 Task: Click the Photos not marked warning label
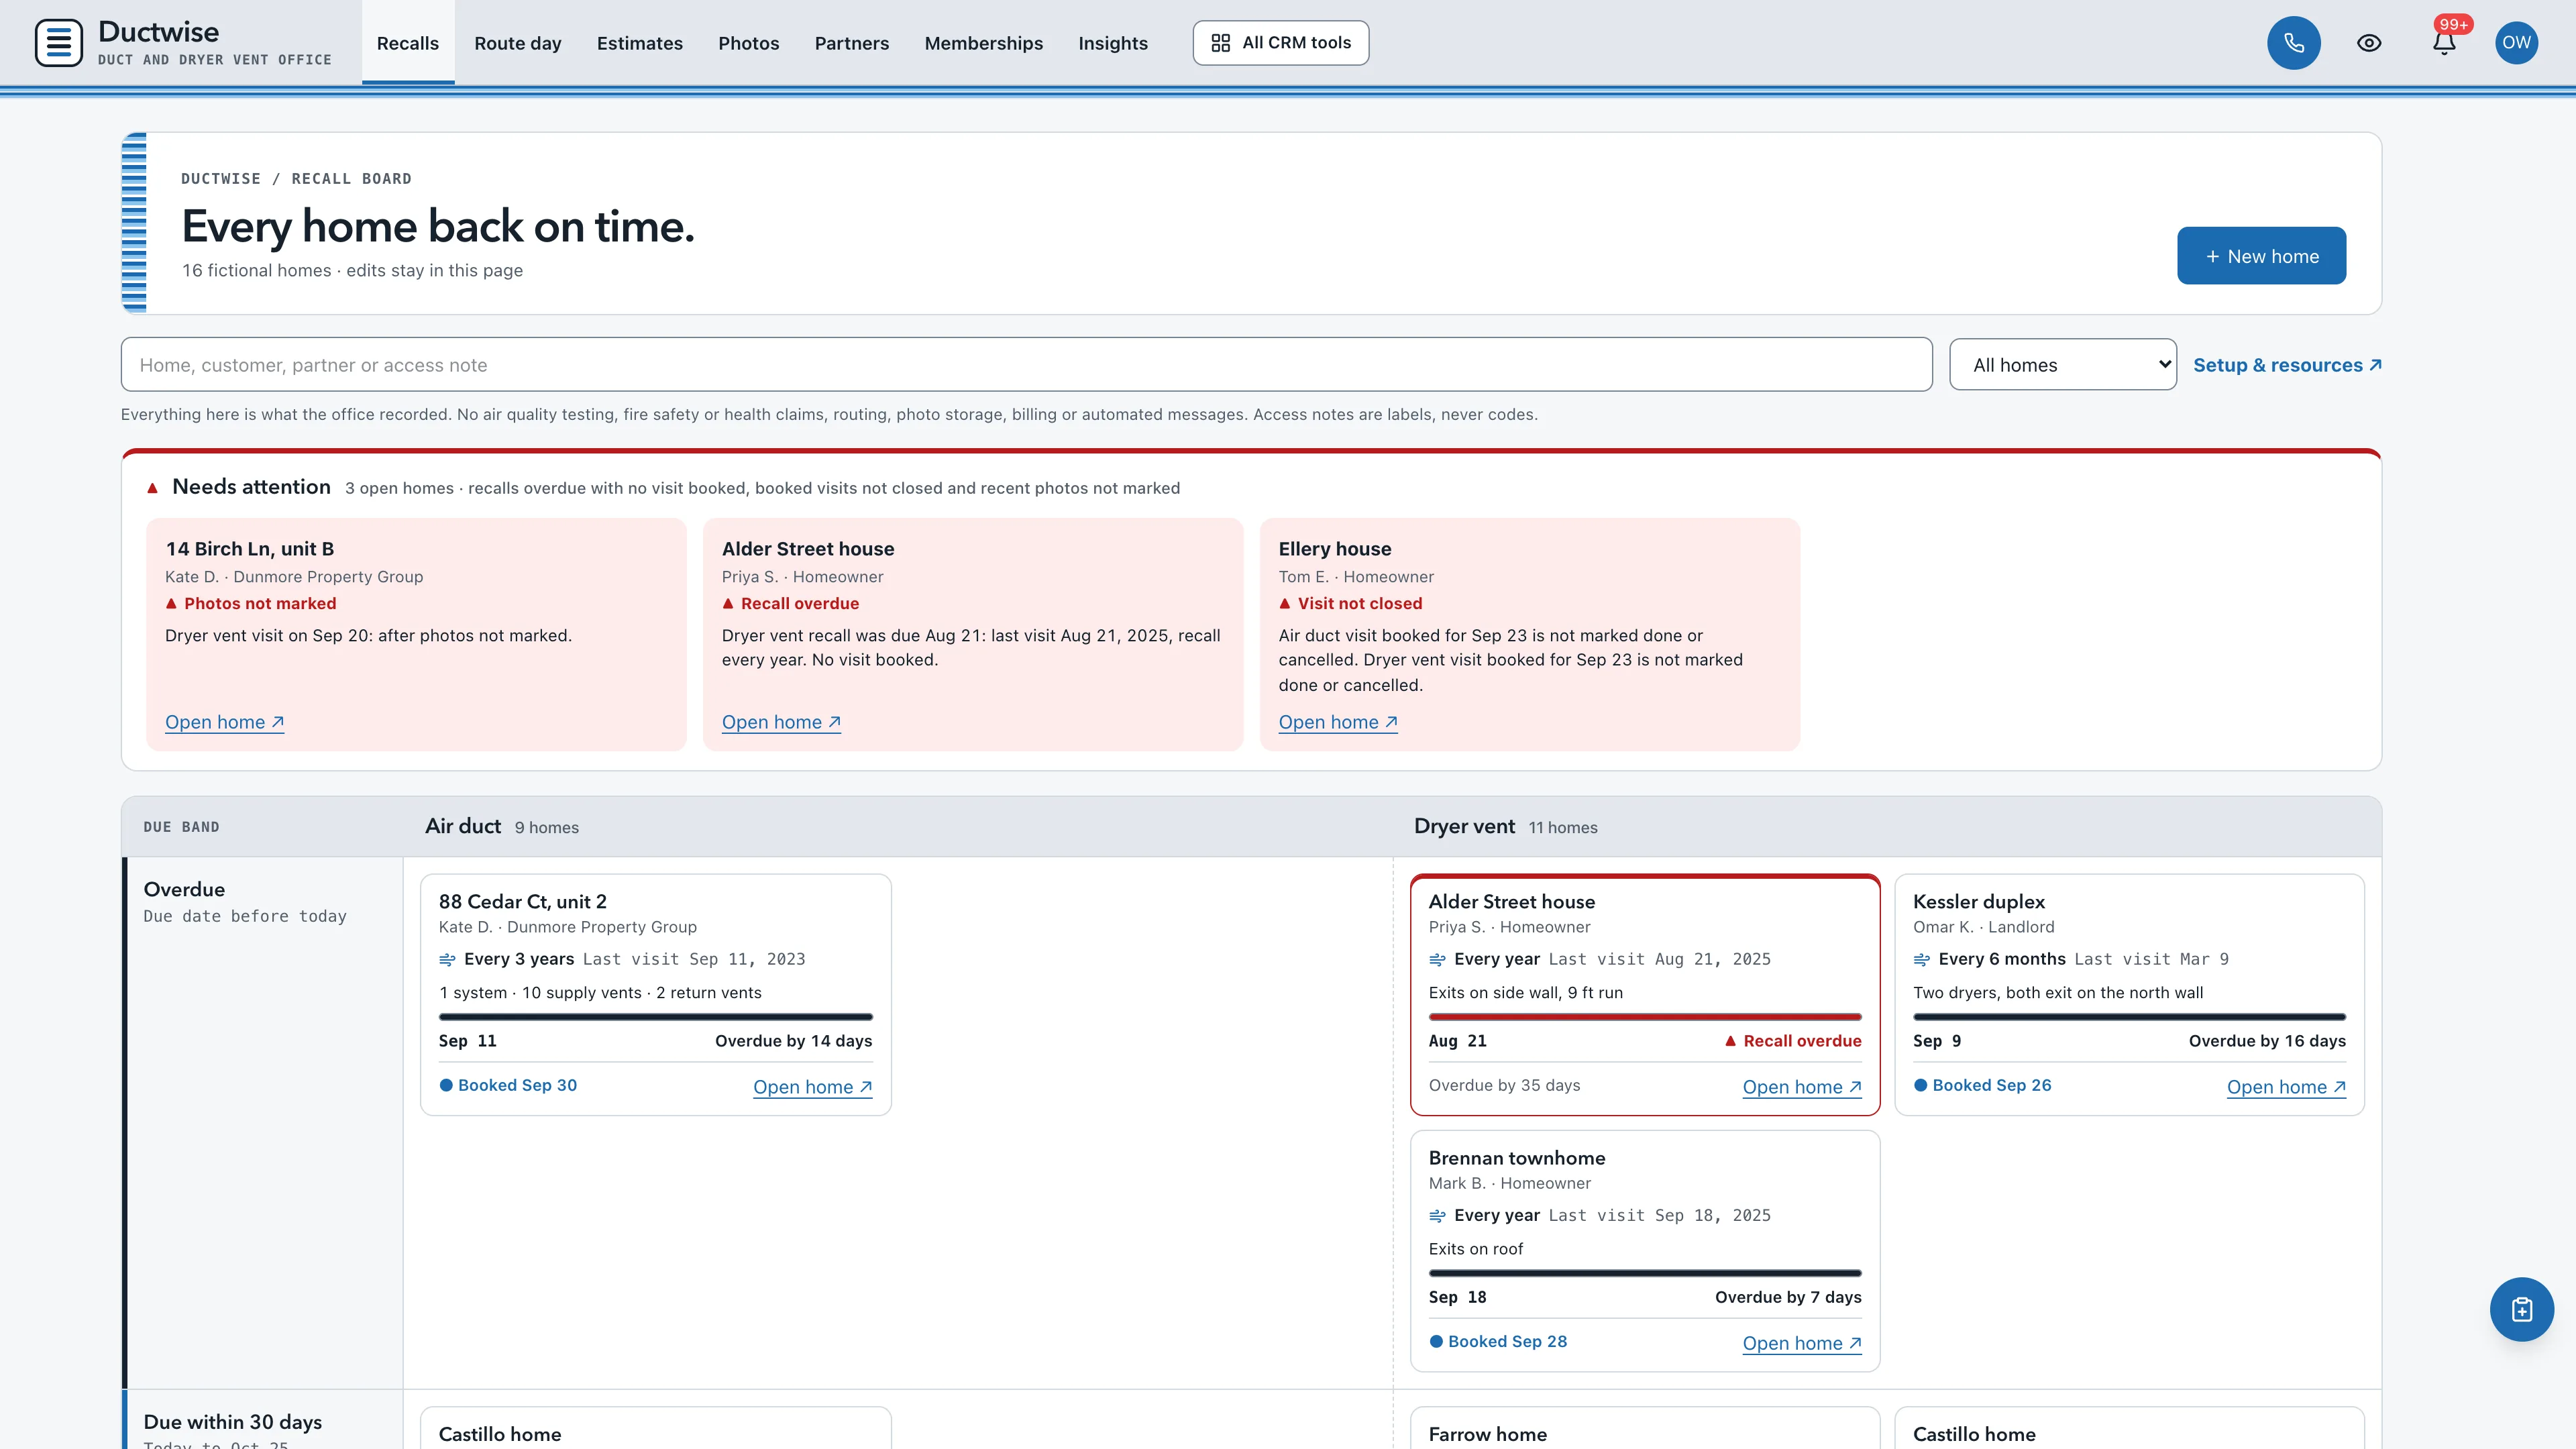(251, 603)
